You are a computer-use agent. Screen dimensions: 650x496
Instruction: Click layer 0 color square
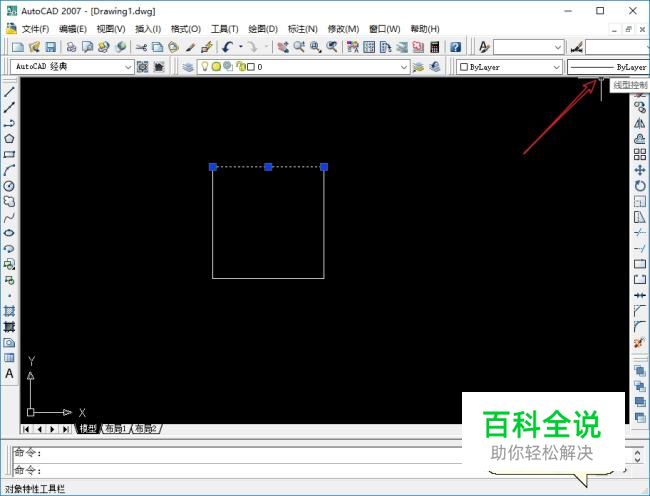(251, 67)
